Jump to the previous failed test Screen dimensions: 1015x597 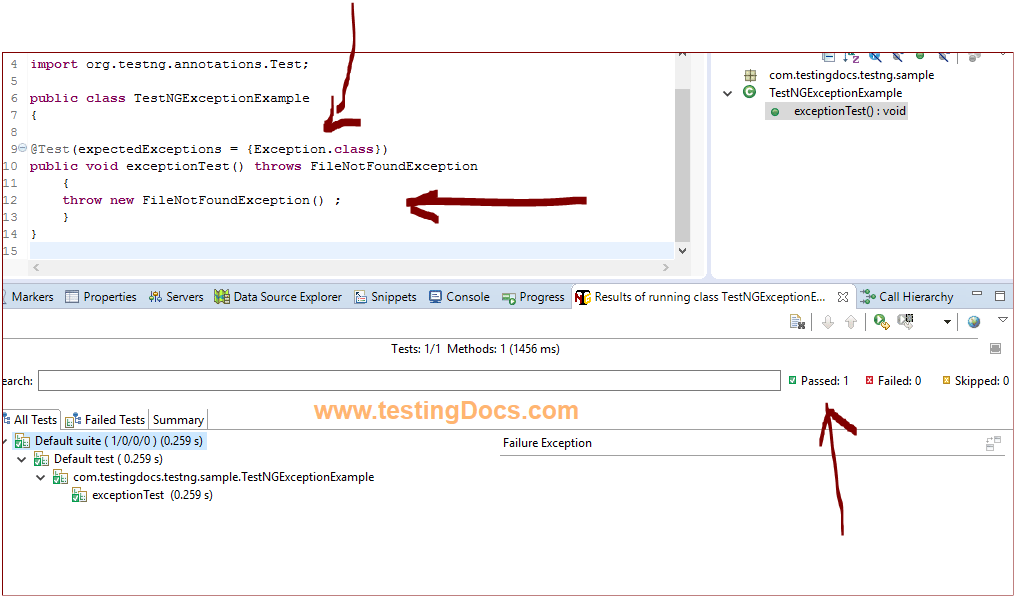pos(852,321)
